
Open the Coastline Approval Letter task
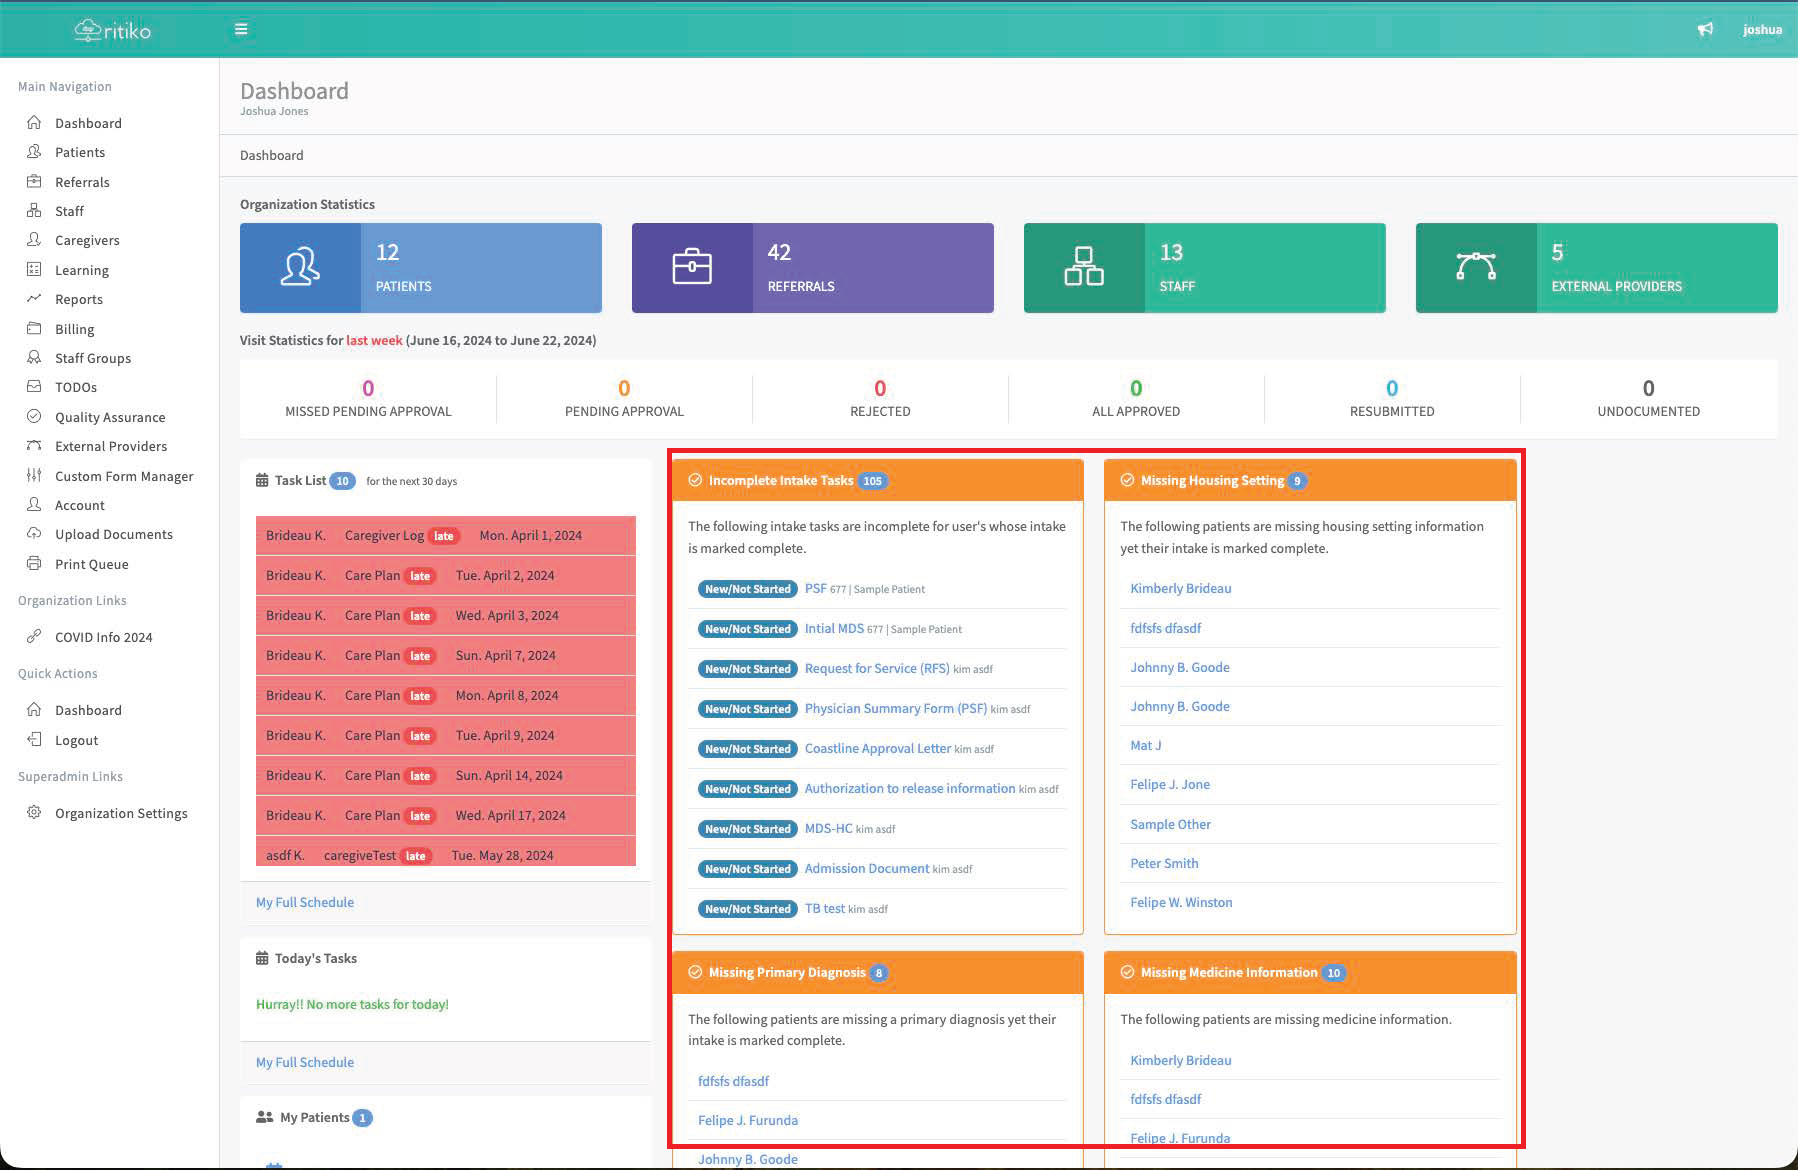tap(877, 748)
